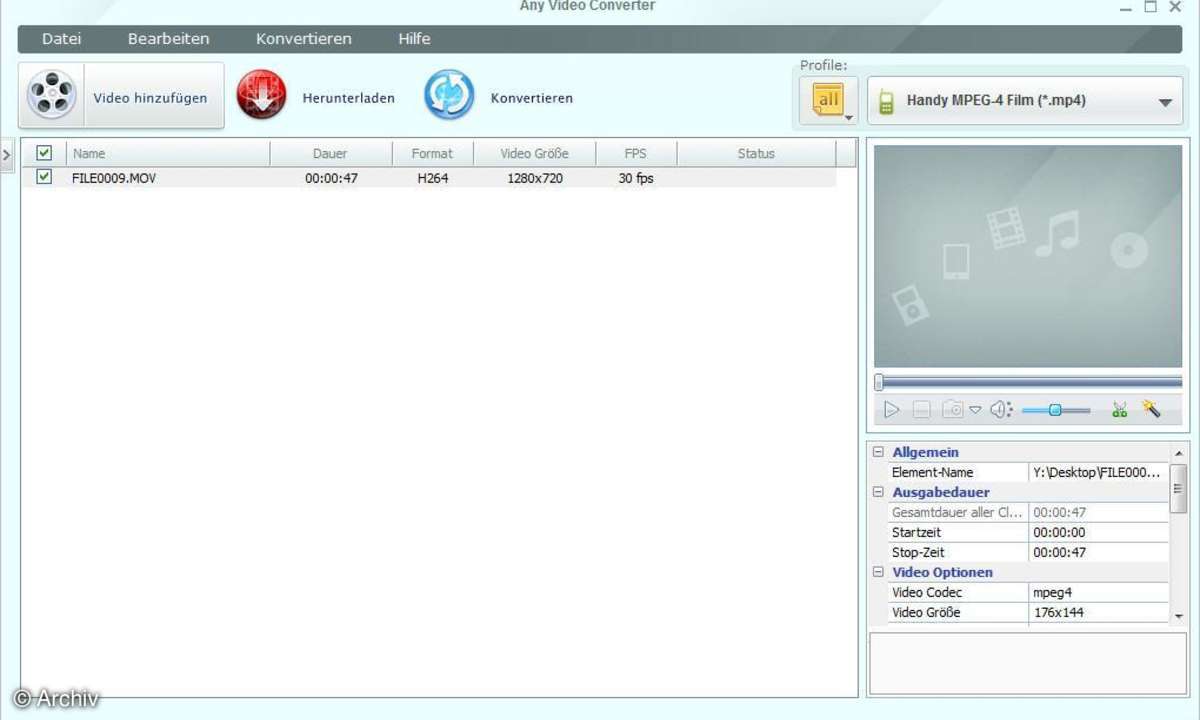Viewport: 1200px width, 720px height.
Task: Click the film reel Video hinzufügen icon
Action: pyautogui.click(x=52, y=96)
